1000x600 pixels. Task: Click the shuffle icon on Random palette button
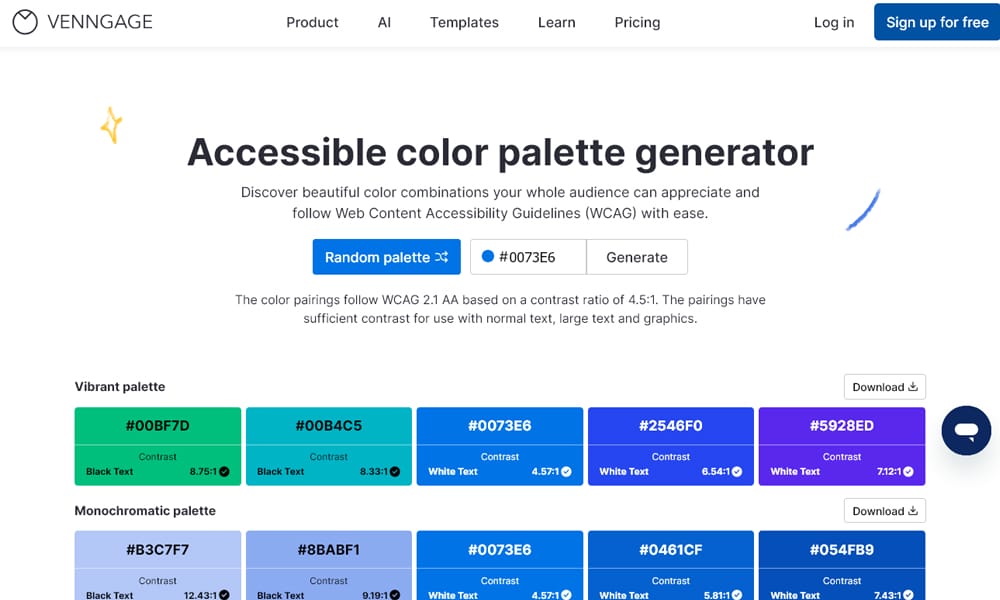click(x=441, y=257)
